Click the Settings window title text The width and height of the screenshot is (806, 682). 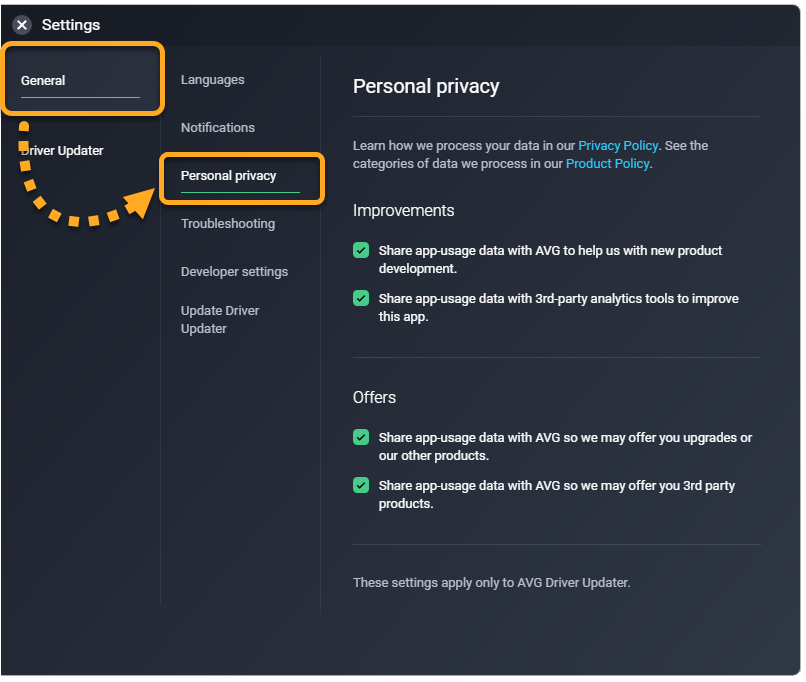pyautogui.click(x=71, y=25)
